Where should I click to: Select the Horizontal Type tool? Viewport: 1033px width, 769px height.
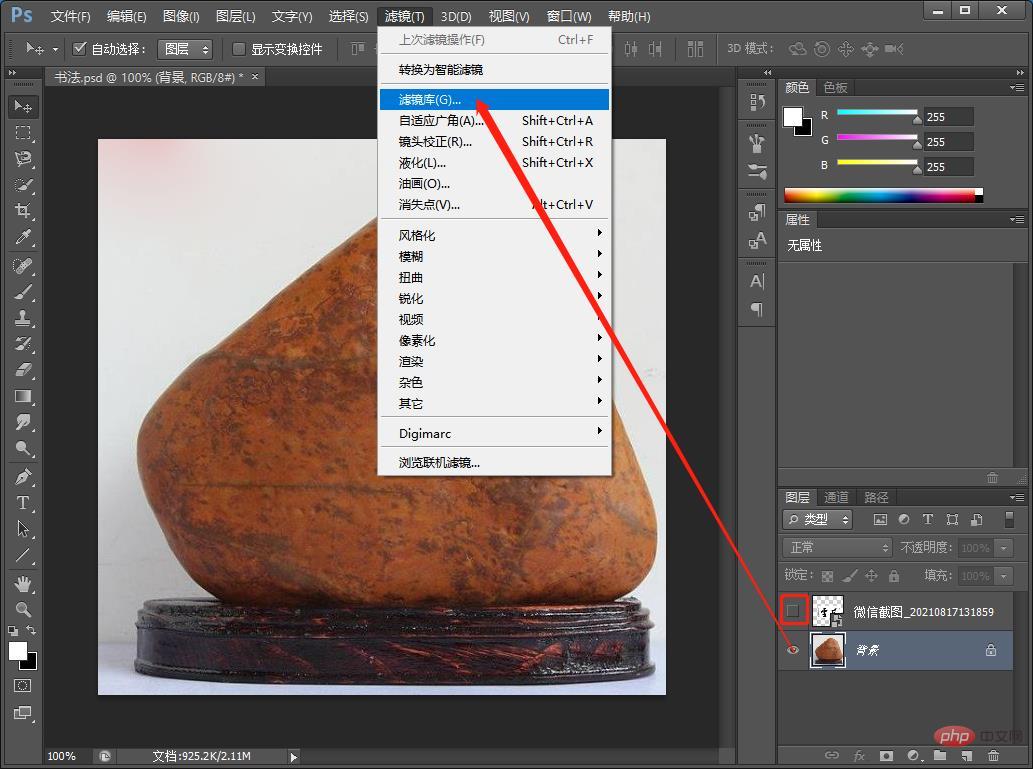pyautogui.click(x=23, y=503)
